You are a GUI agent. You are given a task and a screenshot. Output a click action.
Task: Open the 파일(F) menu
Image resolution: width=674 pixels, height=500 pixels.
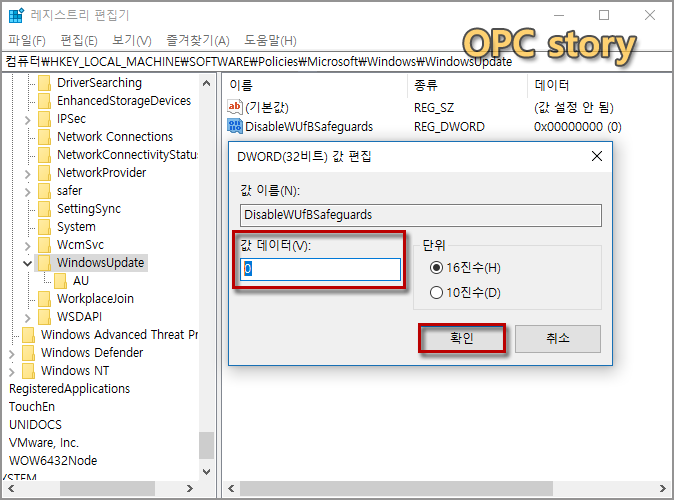point(27,40)
